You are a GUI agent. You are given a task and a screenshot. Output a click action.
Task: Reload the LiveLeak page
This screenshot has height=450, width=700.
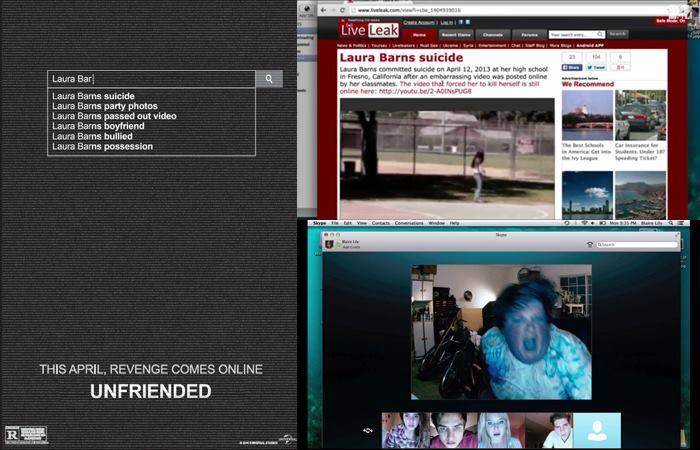coord(342,10)
